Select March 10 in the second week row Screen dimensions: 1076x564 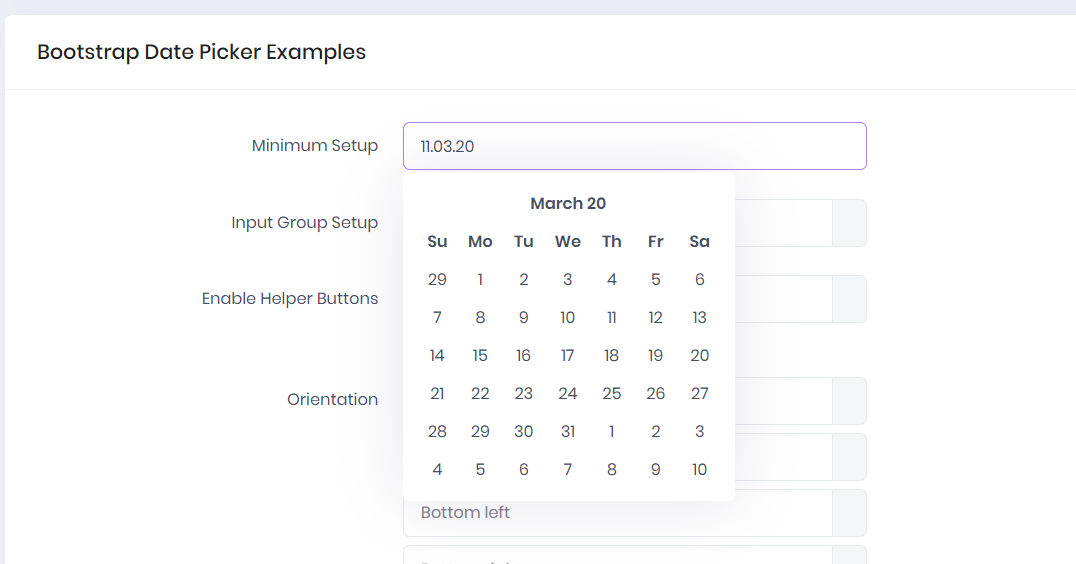568,318
